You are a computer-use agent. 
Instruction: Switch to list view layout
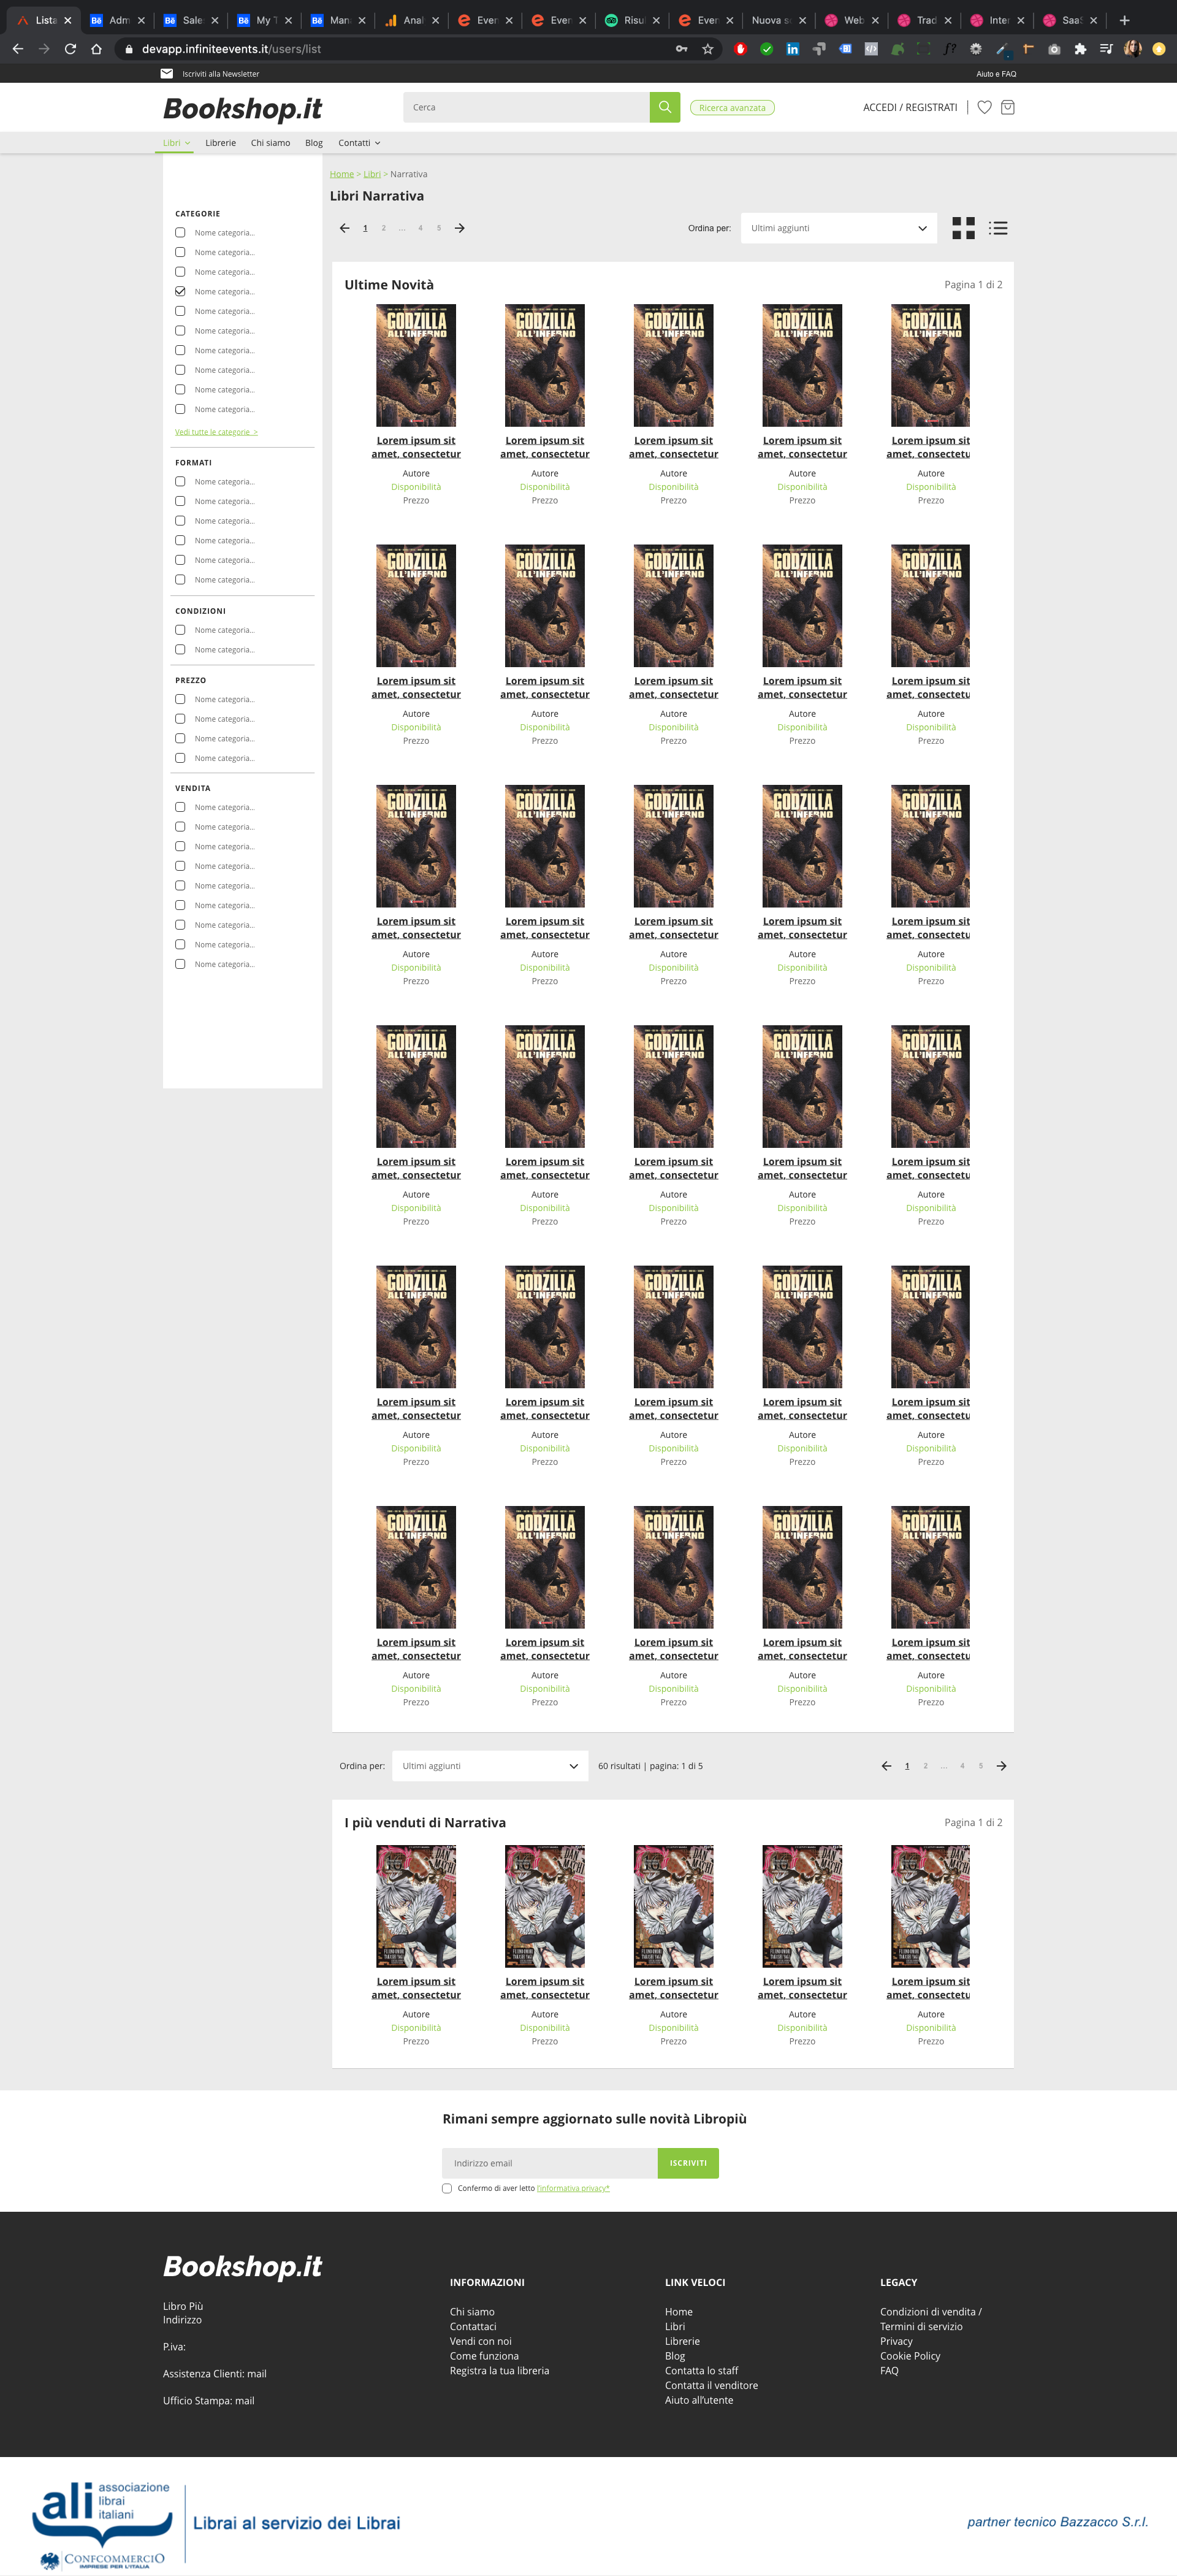point(998,228)
